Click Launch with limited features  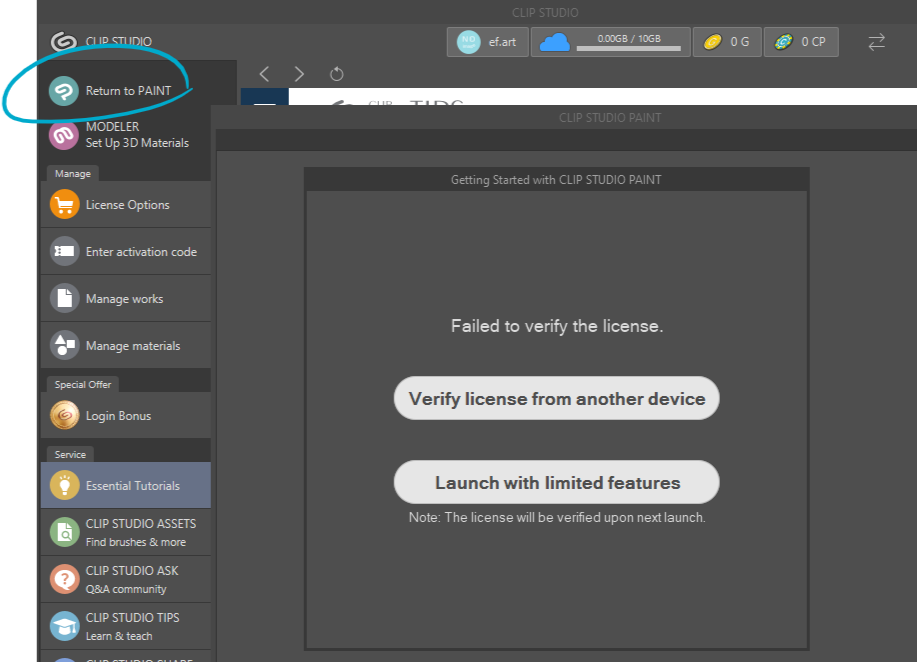[x=557, y=482]
